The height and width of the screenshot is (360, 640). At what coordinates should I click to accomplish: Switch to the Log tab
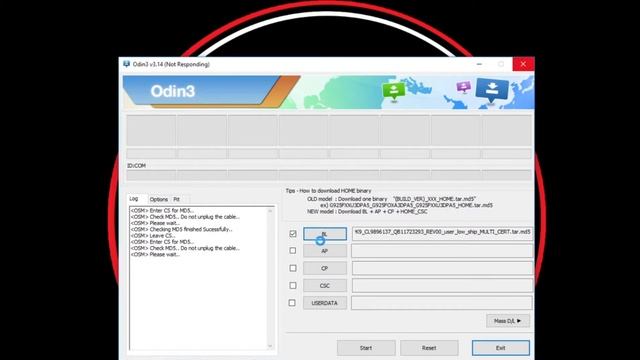(x=134, y=199)
